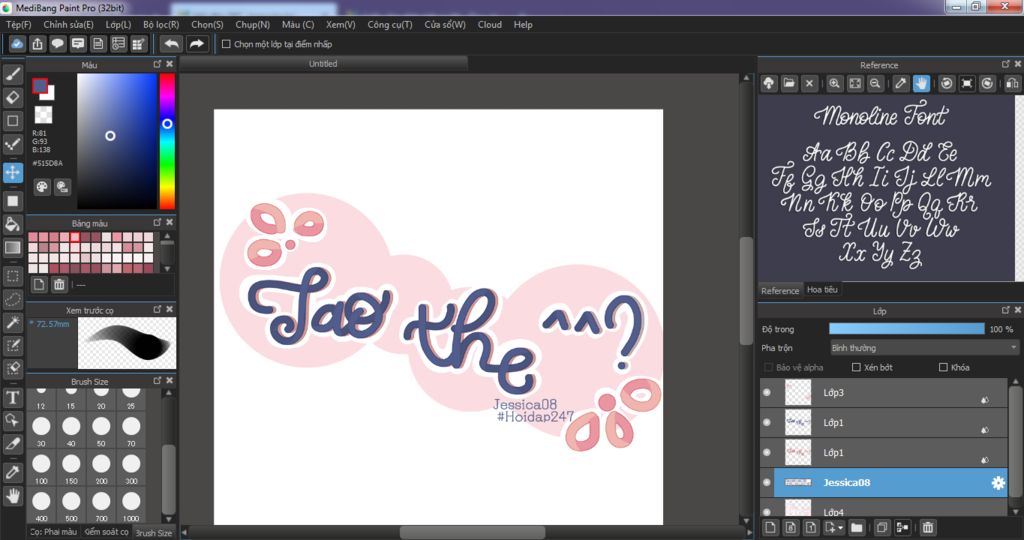Open the Lớp(L) menu
1024x540 pixels.
tap(118, 25)
